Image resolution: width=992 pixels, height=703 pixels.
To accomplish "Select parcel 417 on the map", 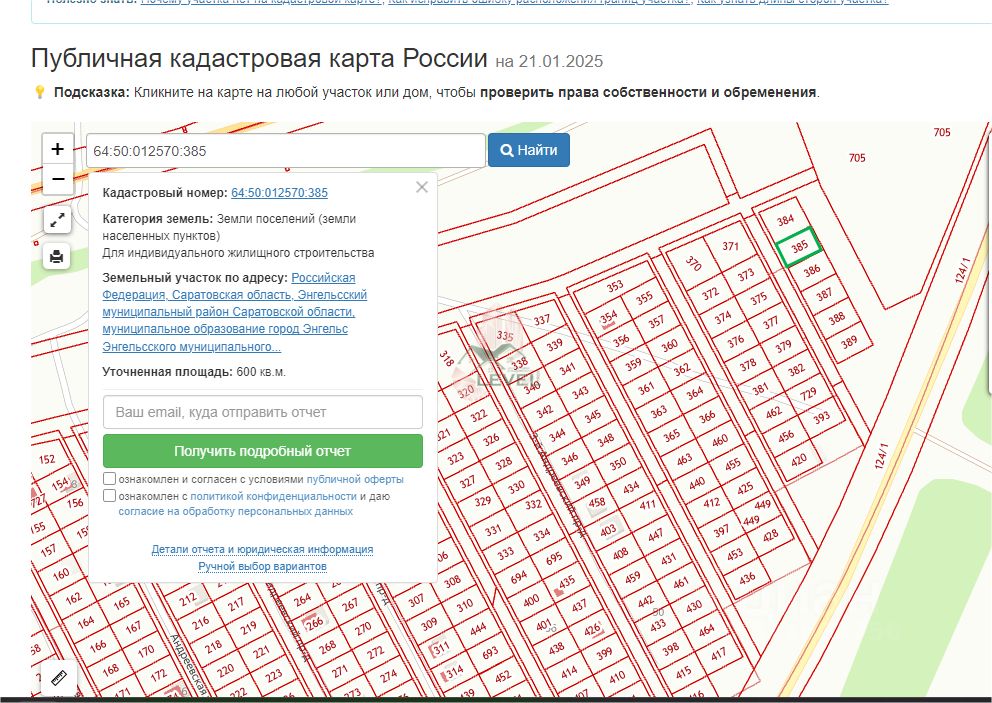I will point(718,654).
